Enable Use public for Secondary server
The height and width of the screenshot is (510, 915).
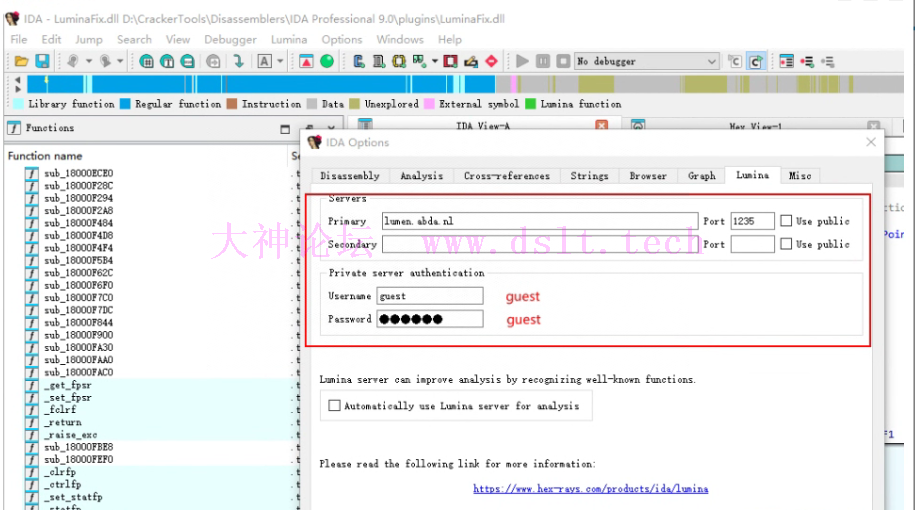pos(787,244)
